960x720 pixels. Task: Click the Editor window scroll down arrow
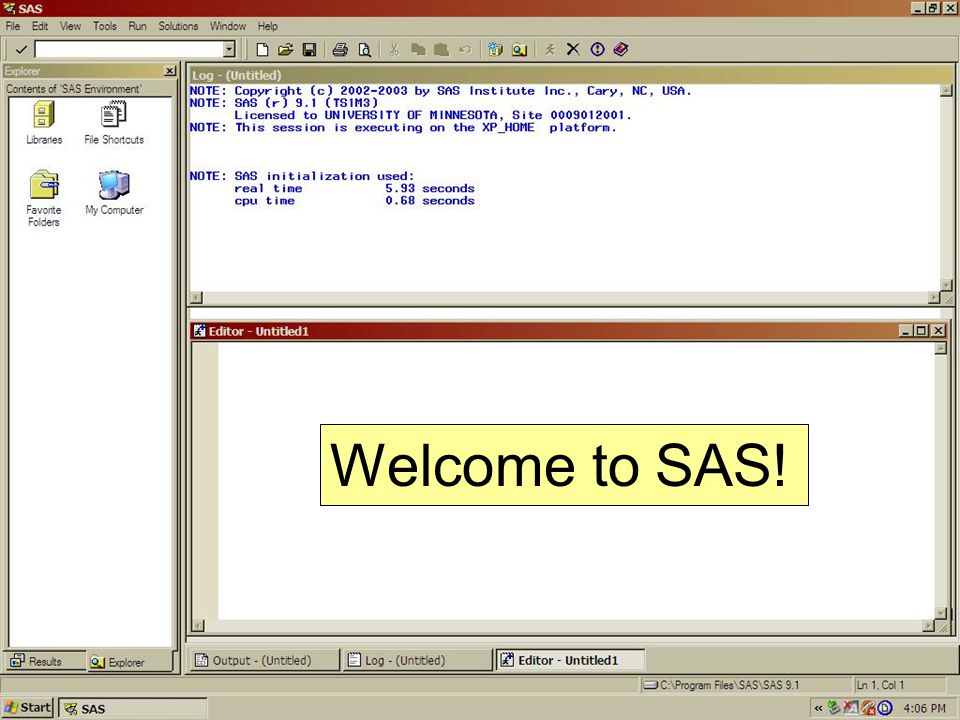pos(941,613)
